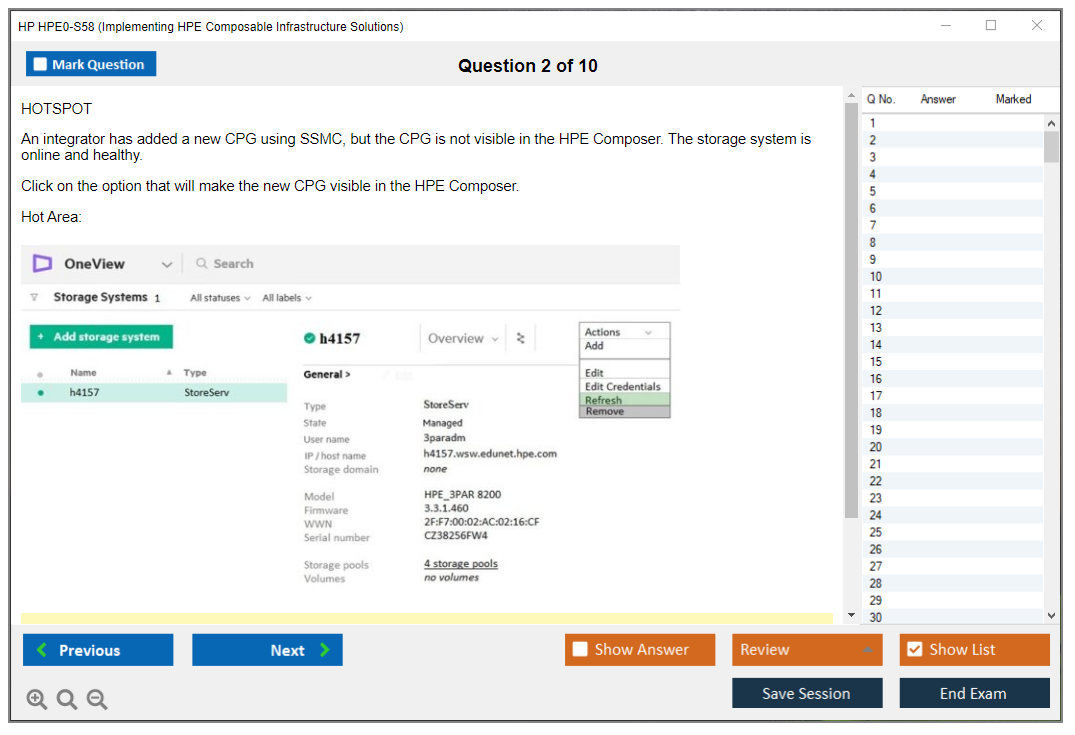Toggle the Mark Question checkbox
The height and width of the screenshot is (735, 1075).
coord(41,64)
